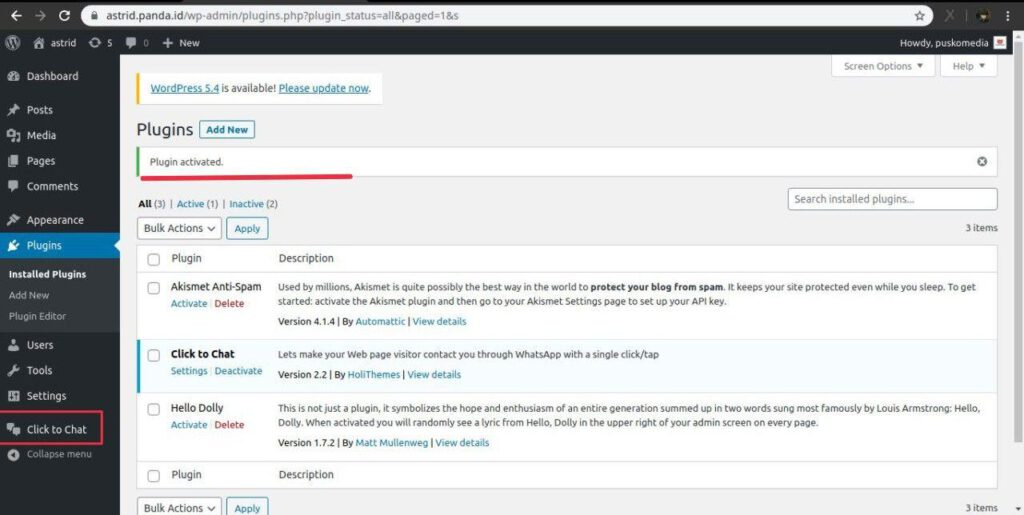View details for Click to Chat
The height and width of the screenshot is (515, 1024).
pos(434,375)
